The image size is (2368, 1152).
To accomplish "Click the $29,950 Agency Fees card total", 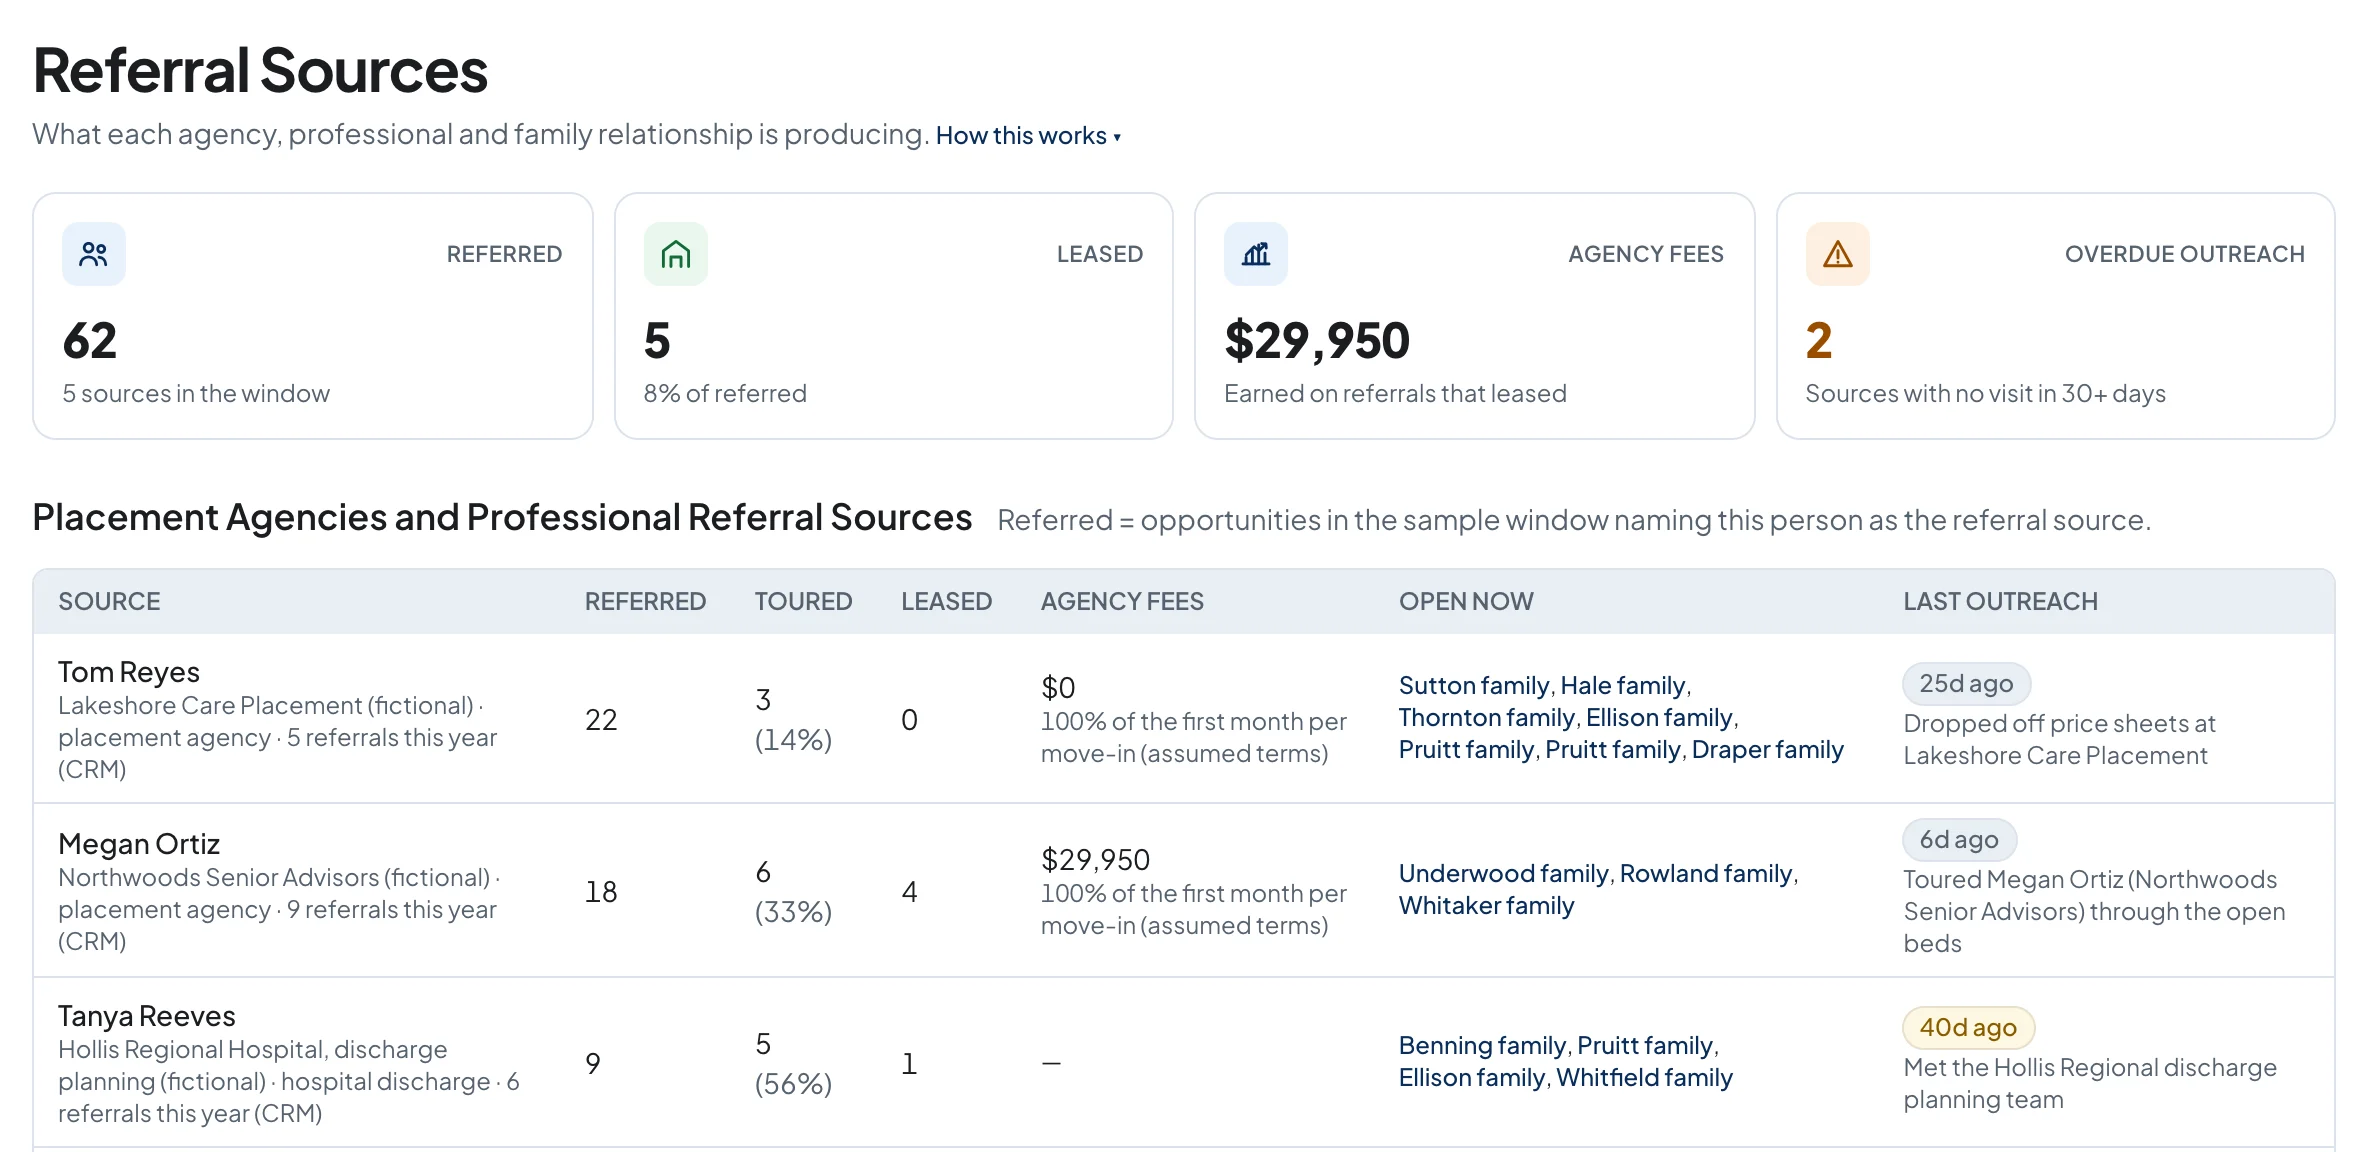I will [1317, 341].
